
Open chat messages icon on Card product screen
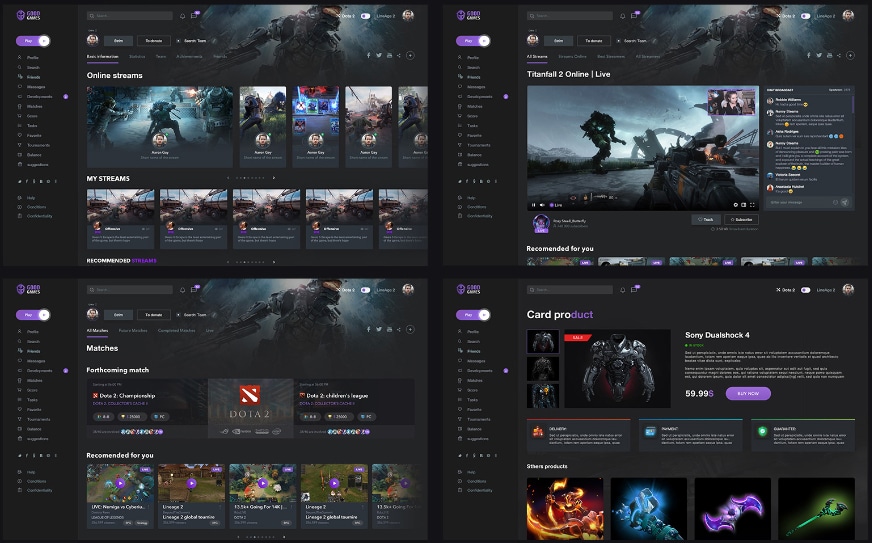tap(634, 289)
